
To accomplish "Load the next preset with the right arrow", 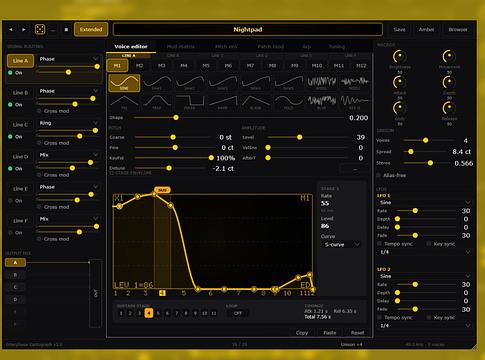I will 24,30.
